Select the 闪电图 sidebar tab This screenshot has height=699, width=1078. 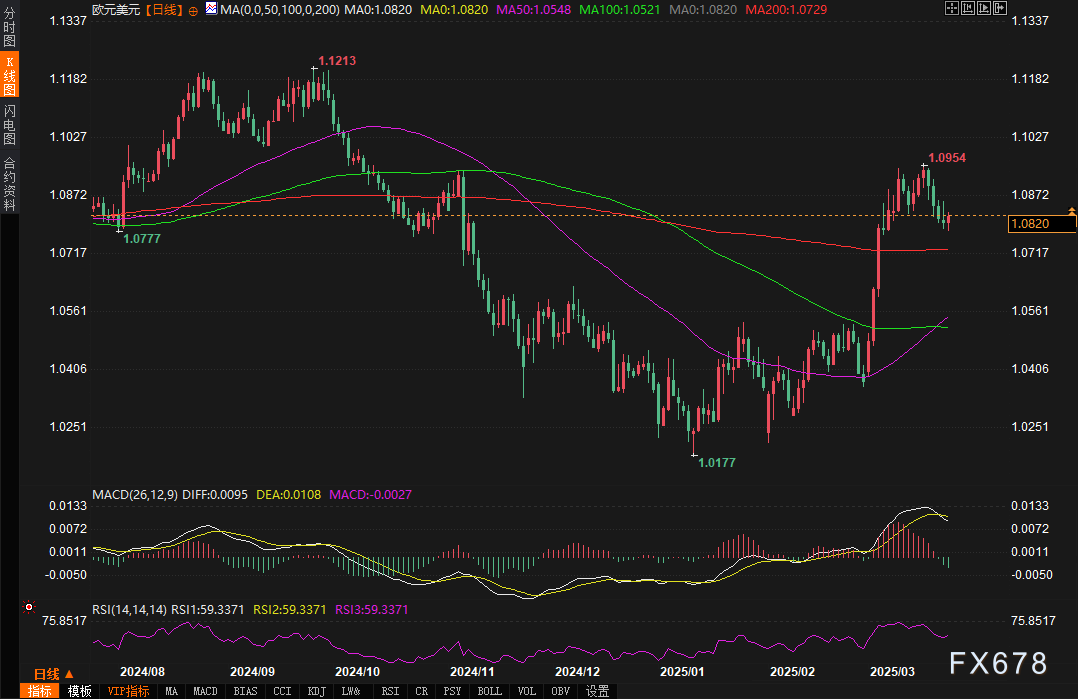(9, 123)
